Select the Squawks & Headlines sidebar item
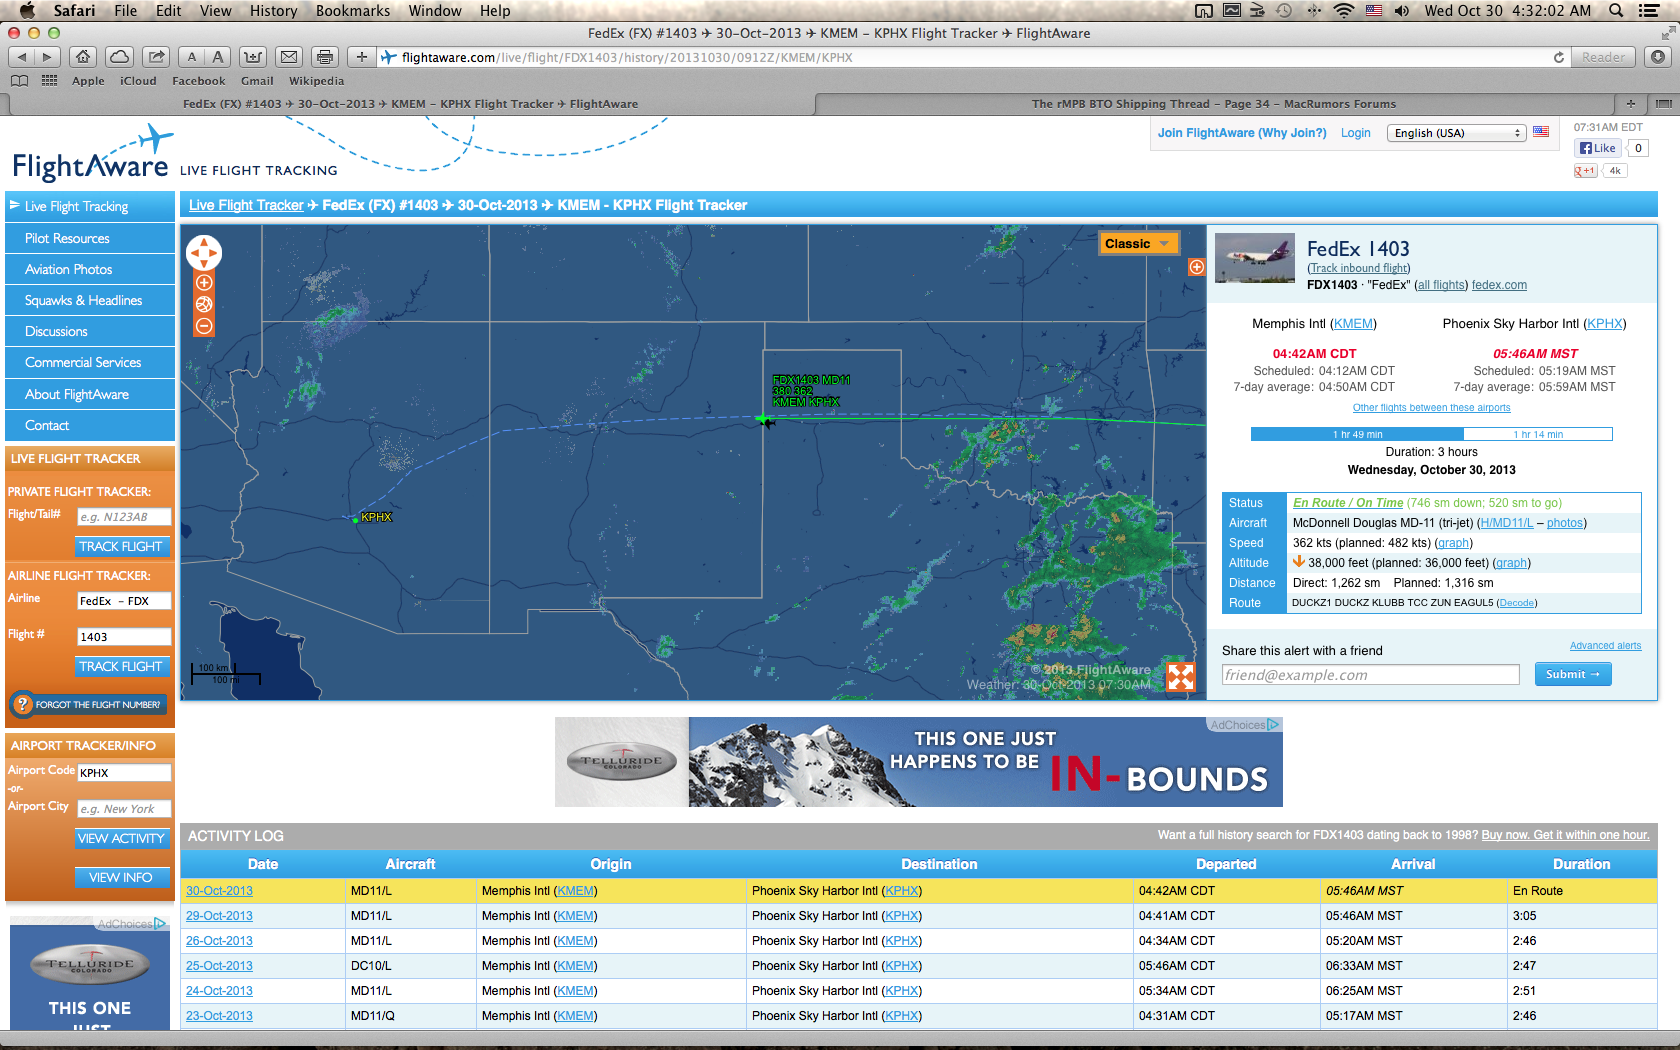The image size is (1680, 1050). click(90, 300)
